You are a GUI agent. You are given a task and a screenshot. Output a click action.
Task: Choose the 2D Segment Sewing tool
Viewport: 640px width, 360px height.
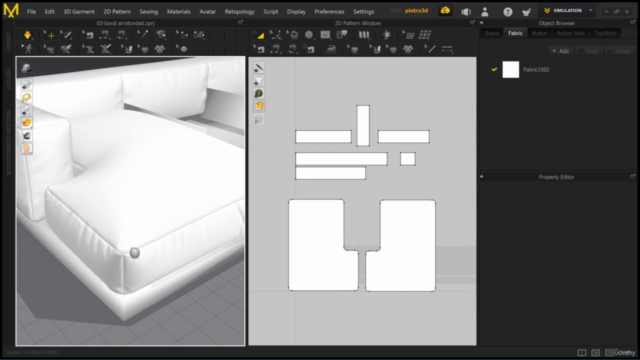[276, 49]
